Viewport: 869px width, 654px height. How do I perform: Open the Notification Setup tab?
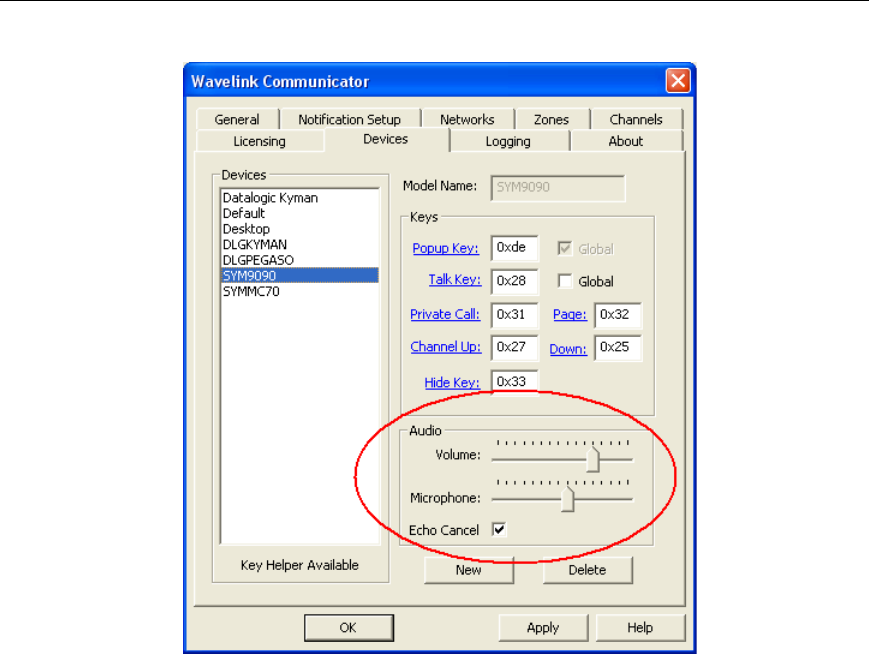point(350,120)
